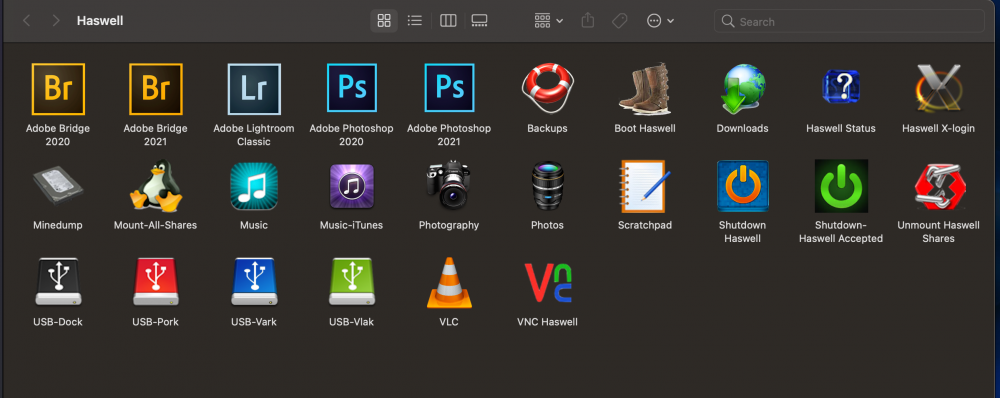This screenshot has height=398, width=1000.
Task: Go forward using the right chevron
Action: coord(56,21)
